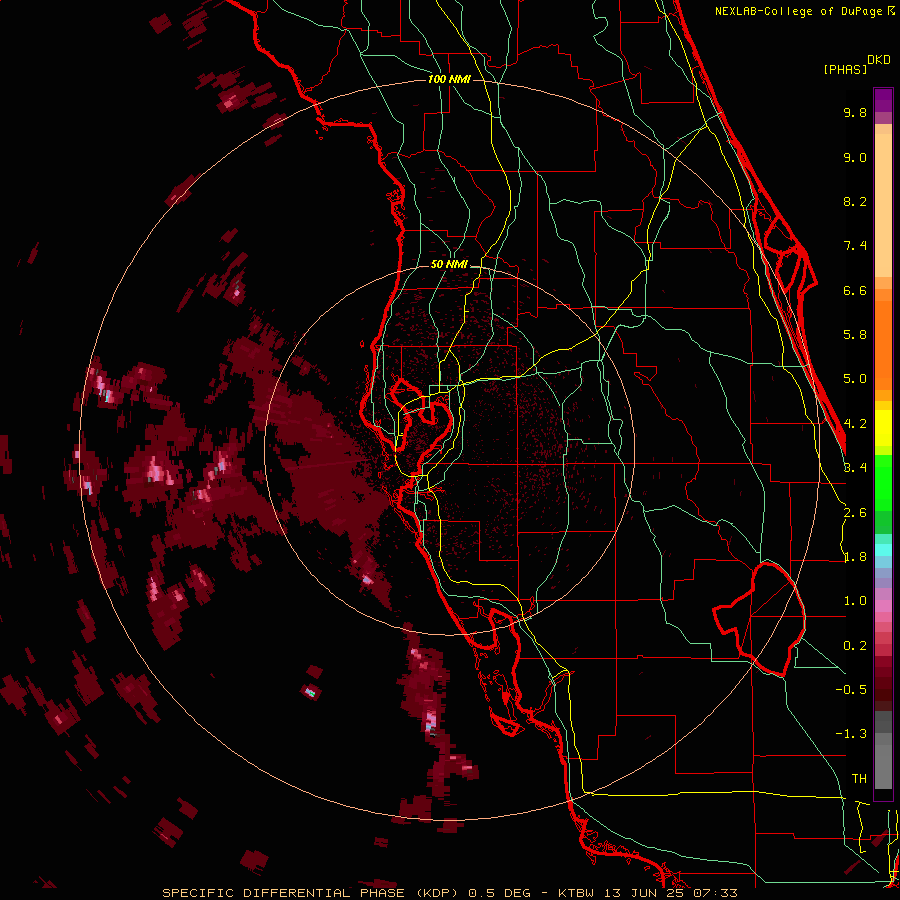Click the bright green color bar segment
Screen dimensions: 900x900
pos(883,483)
